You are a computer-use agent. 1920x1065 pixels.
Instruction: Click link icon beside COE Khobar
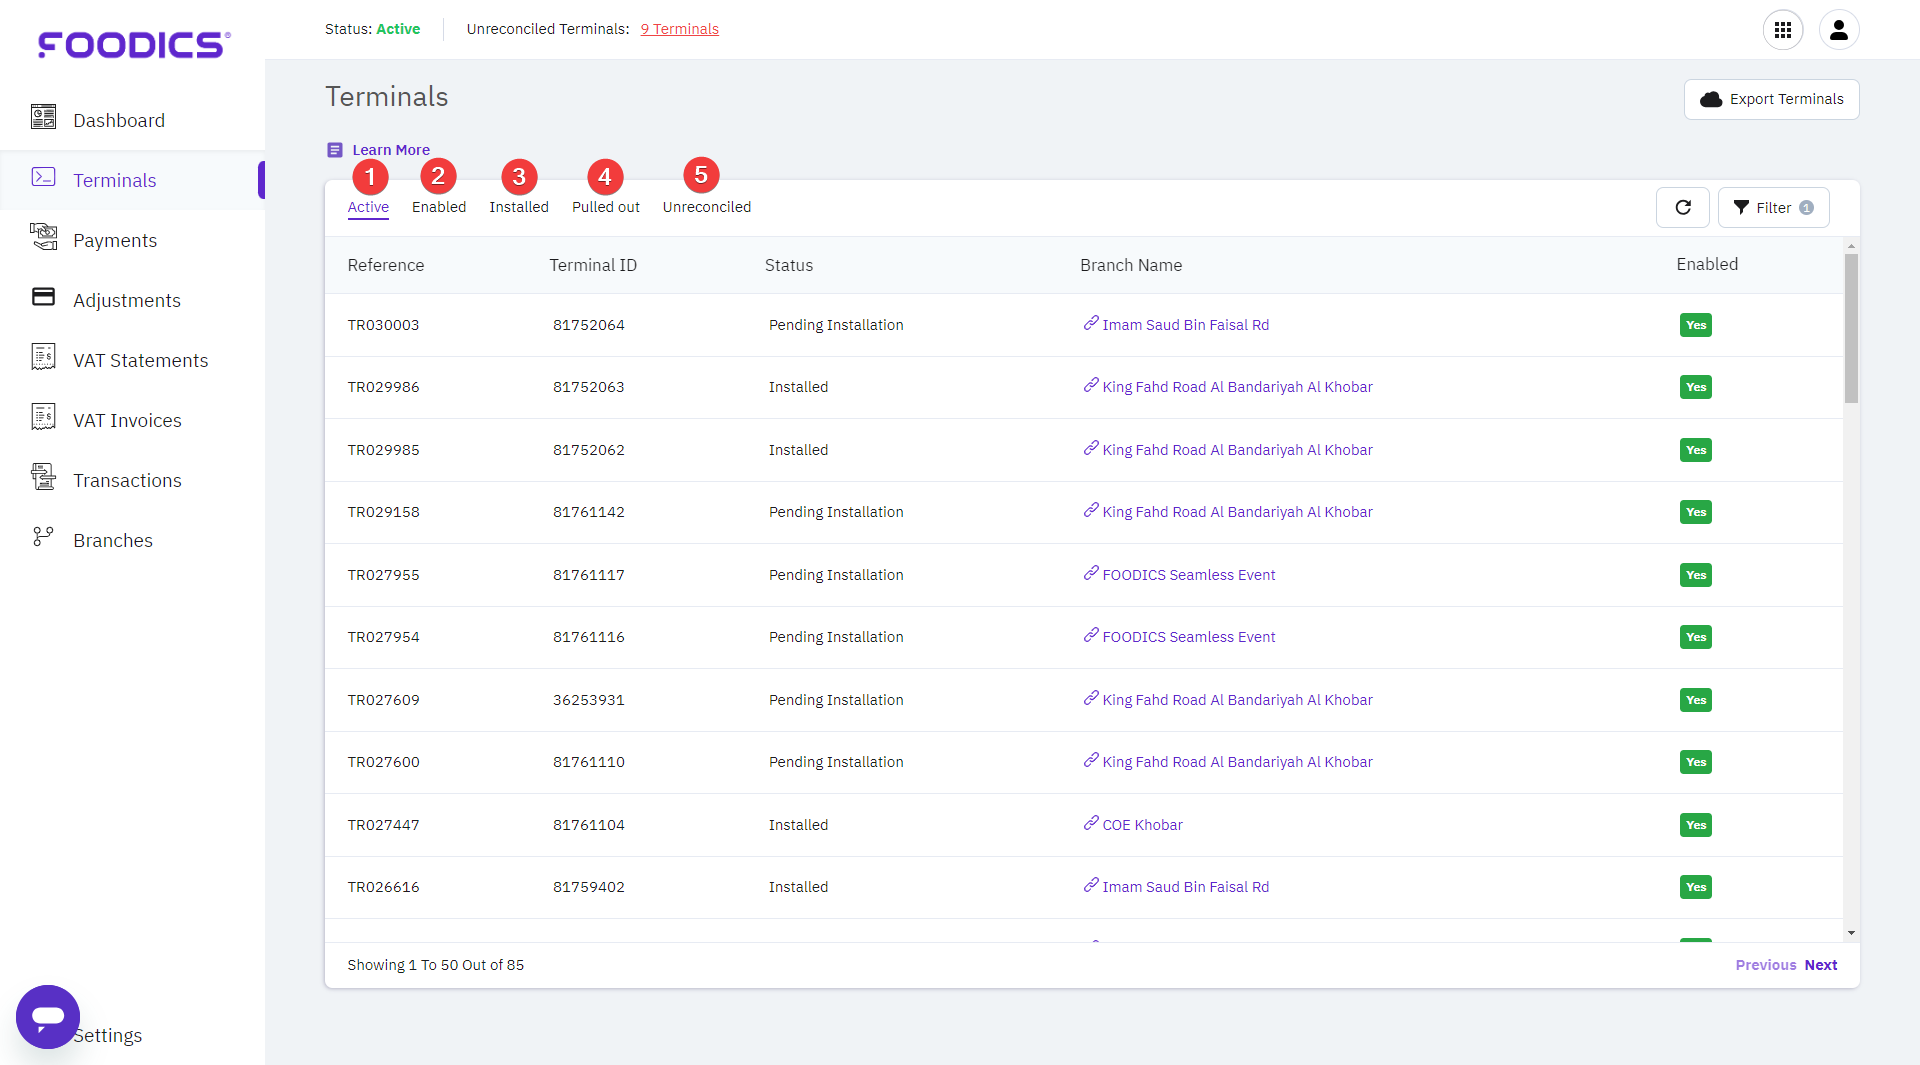click(1091, 823)
